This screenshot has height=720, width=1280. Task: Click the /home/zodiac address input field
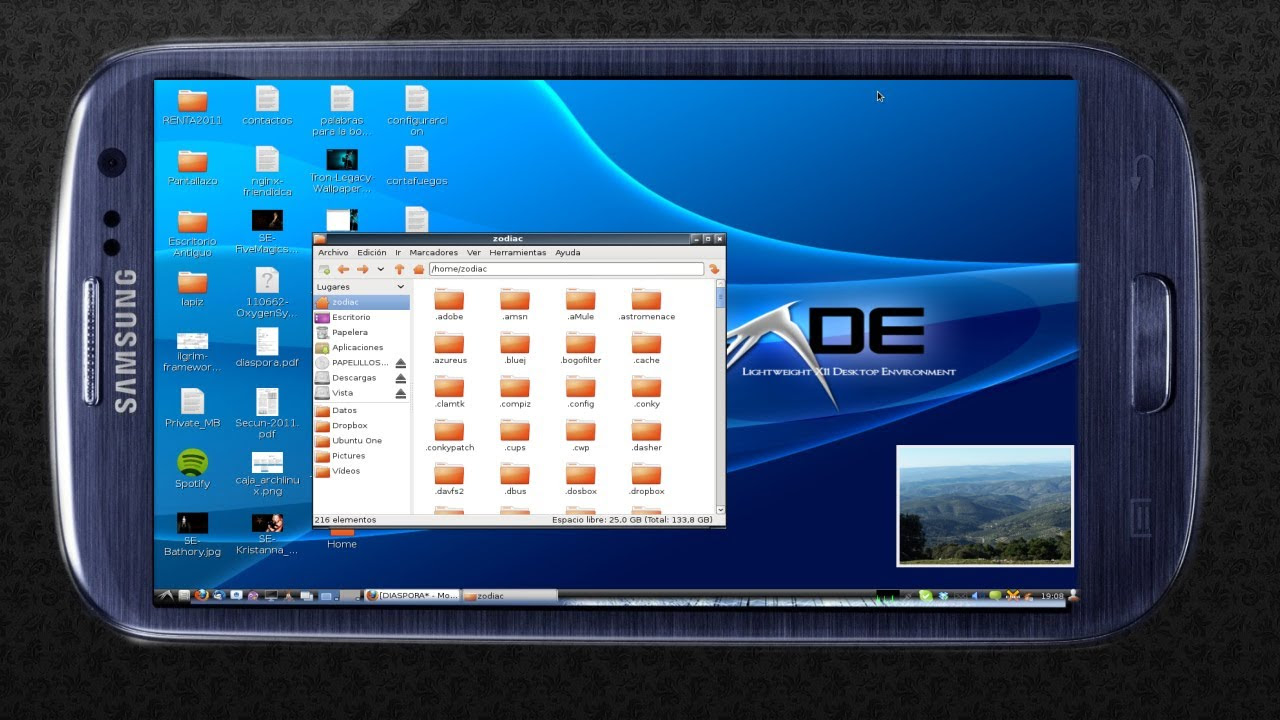(x=560, y=268)
